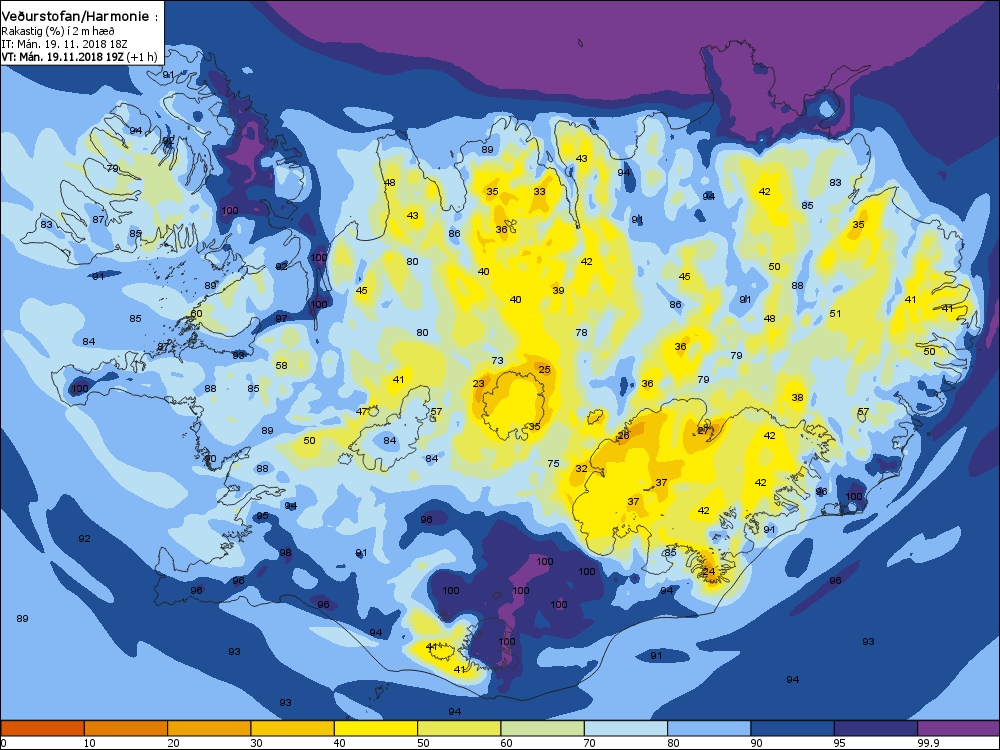Click the purple legend swatch above 99.9
Image resolution: width=1000 pixels, height=750 pixels.
click(x=959, y=728)
